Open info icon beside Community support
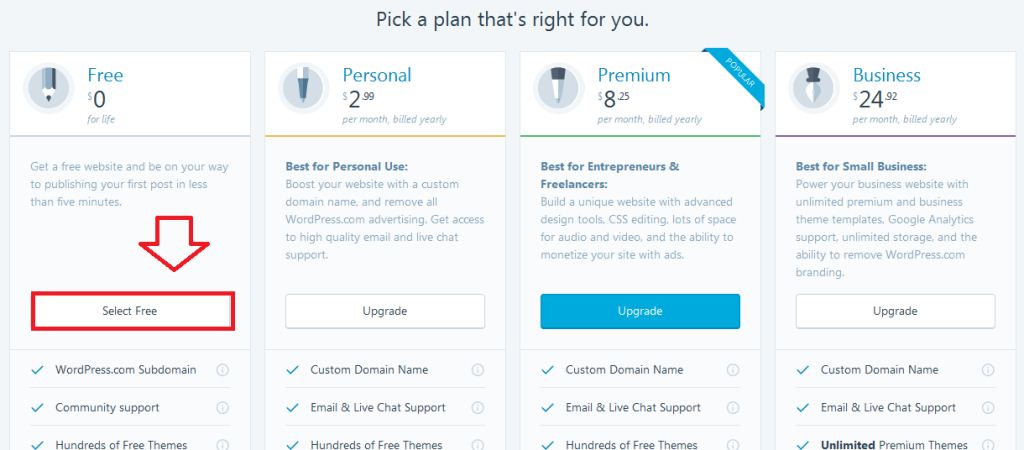This screenshot has width=1024, height=450. coord(223,408)
